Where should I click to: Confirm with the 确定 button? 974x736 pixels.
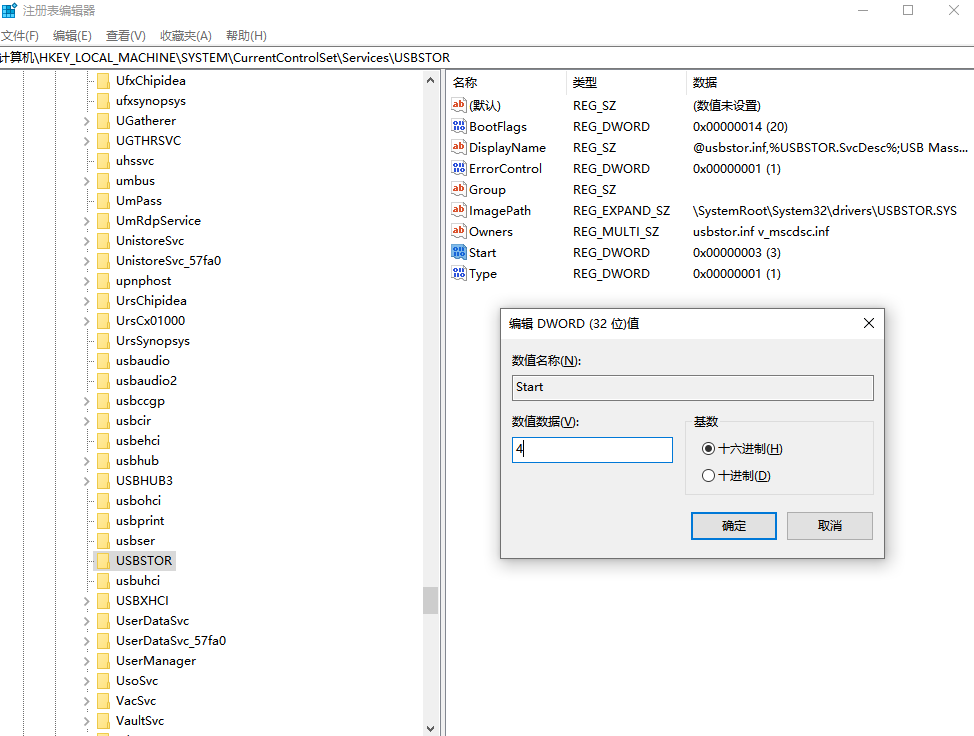pyautogui.click(x=734, y=525)
